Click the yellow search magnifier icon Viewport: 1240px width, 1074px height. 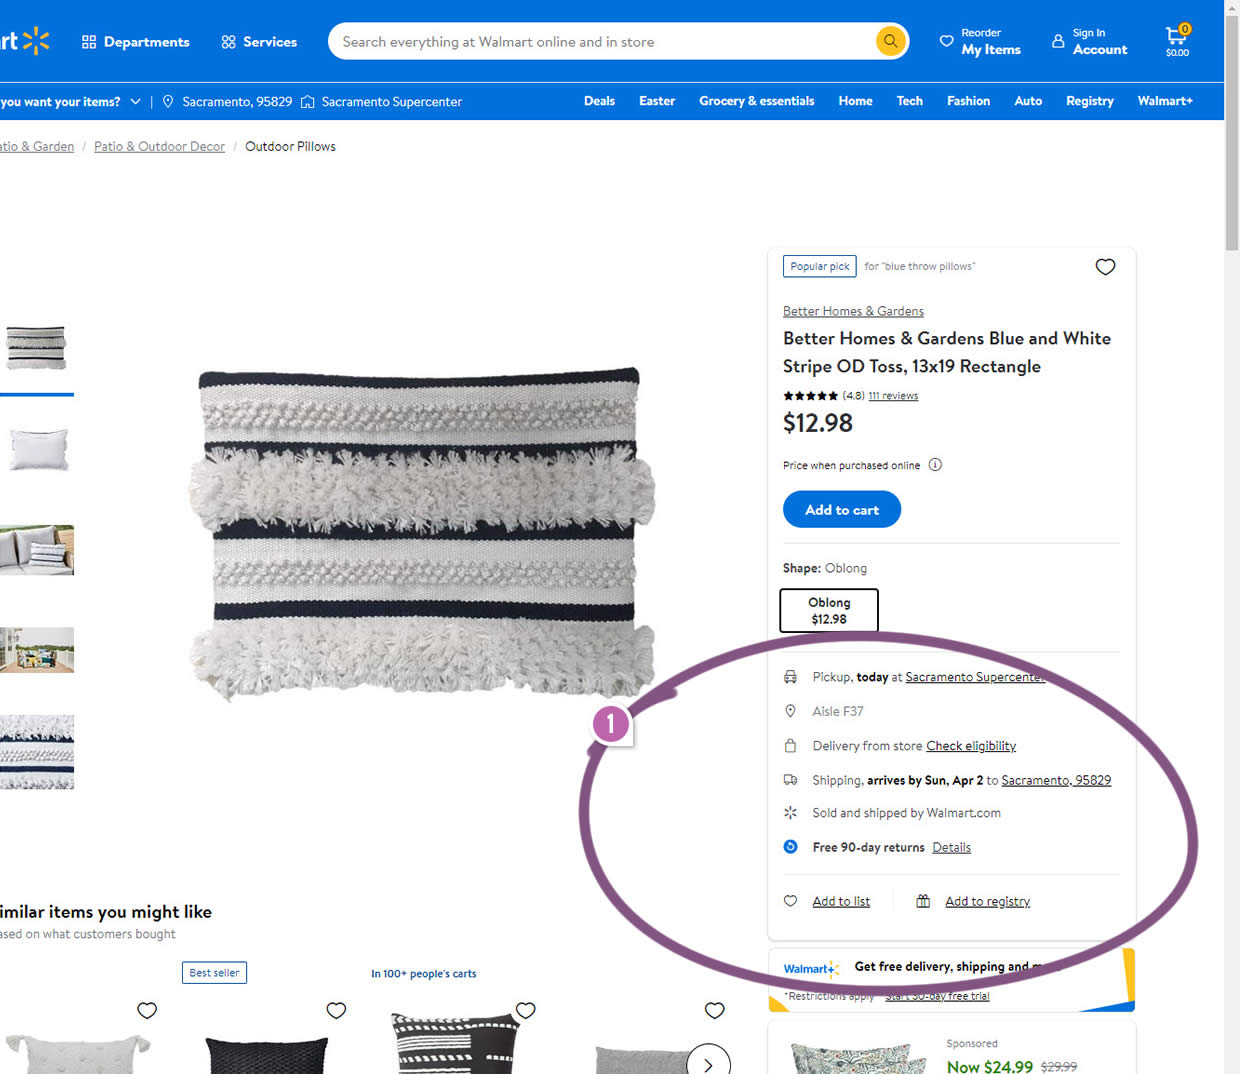click(890, 41)
